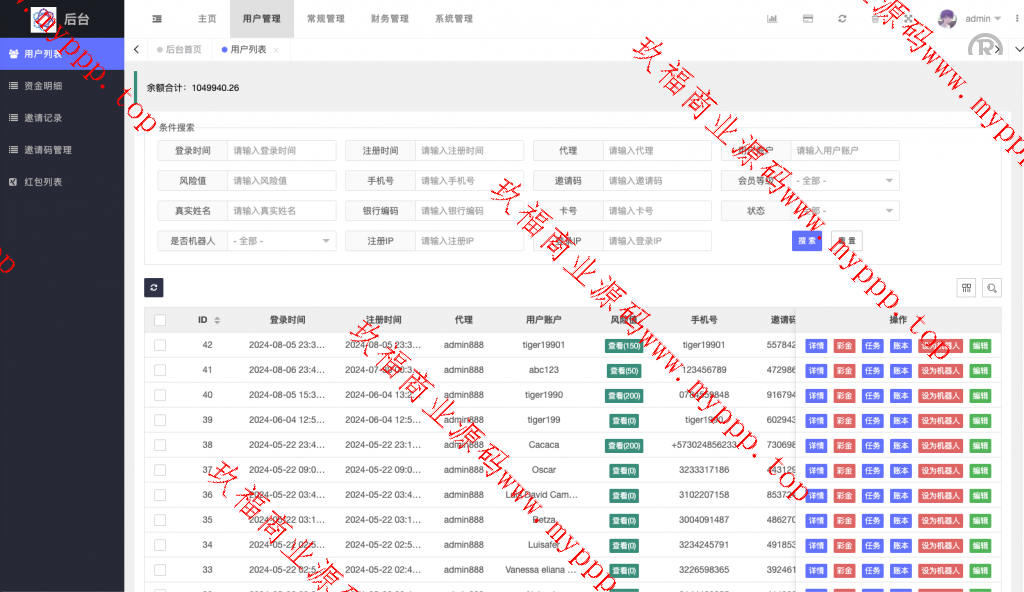Click the refresh icon in top header
The height and width of the screenshot is (592, 1024).
point(843,19)
